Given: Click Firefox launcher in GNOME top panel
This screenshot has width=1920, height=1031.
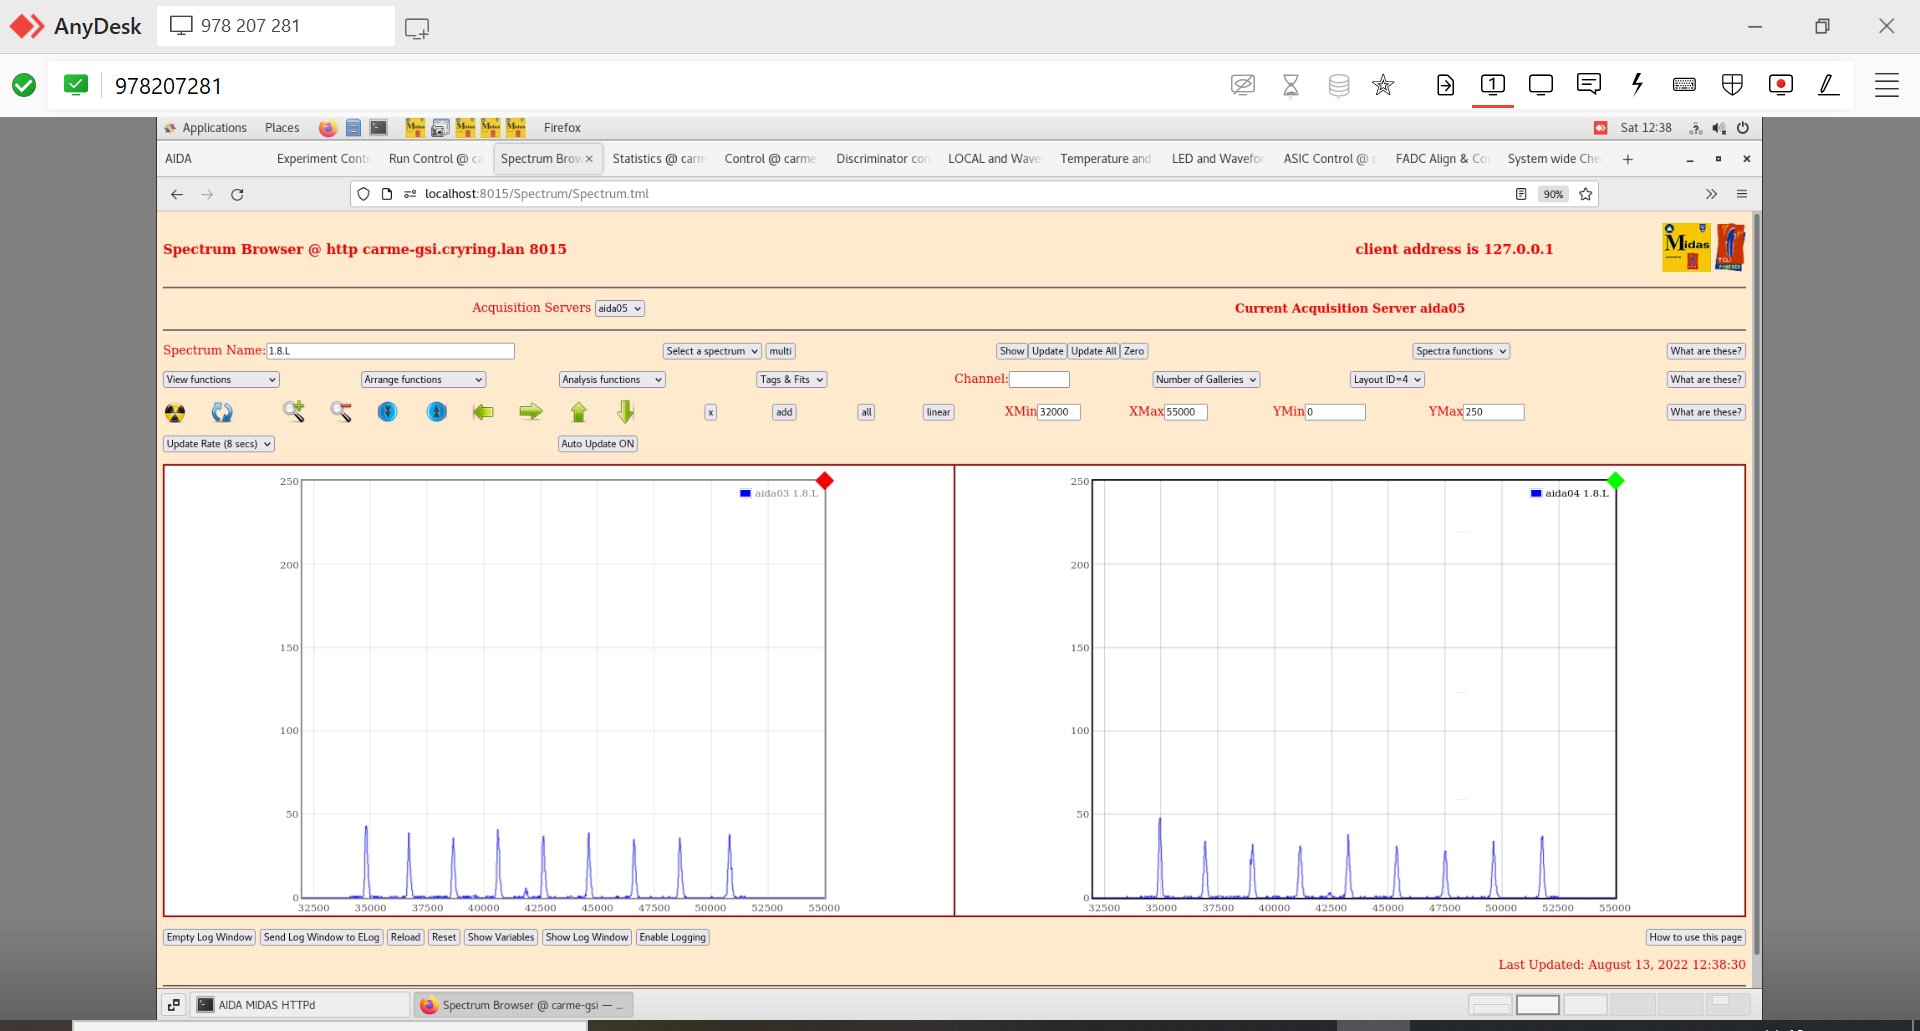Looking at the screenshot, I should [327, 128].
